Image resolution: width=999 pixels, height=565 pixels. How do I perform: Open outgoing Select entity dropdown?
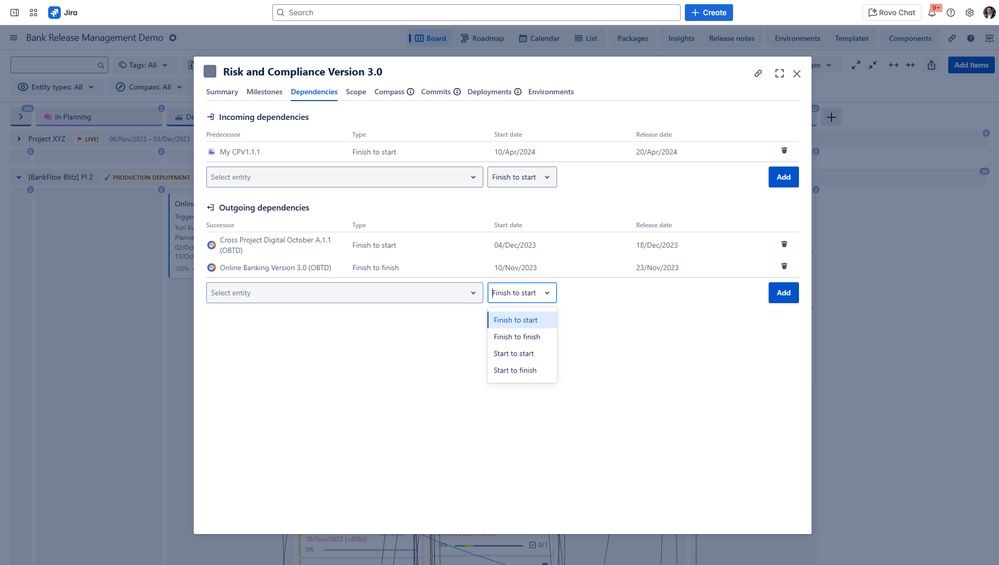[344, 293]
